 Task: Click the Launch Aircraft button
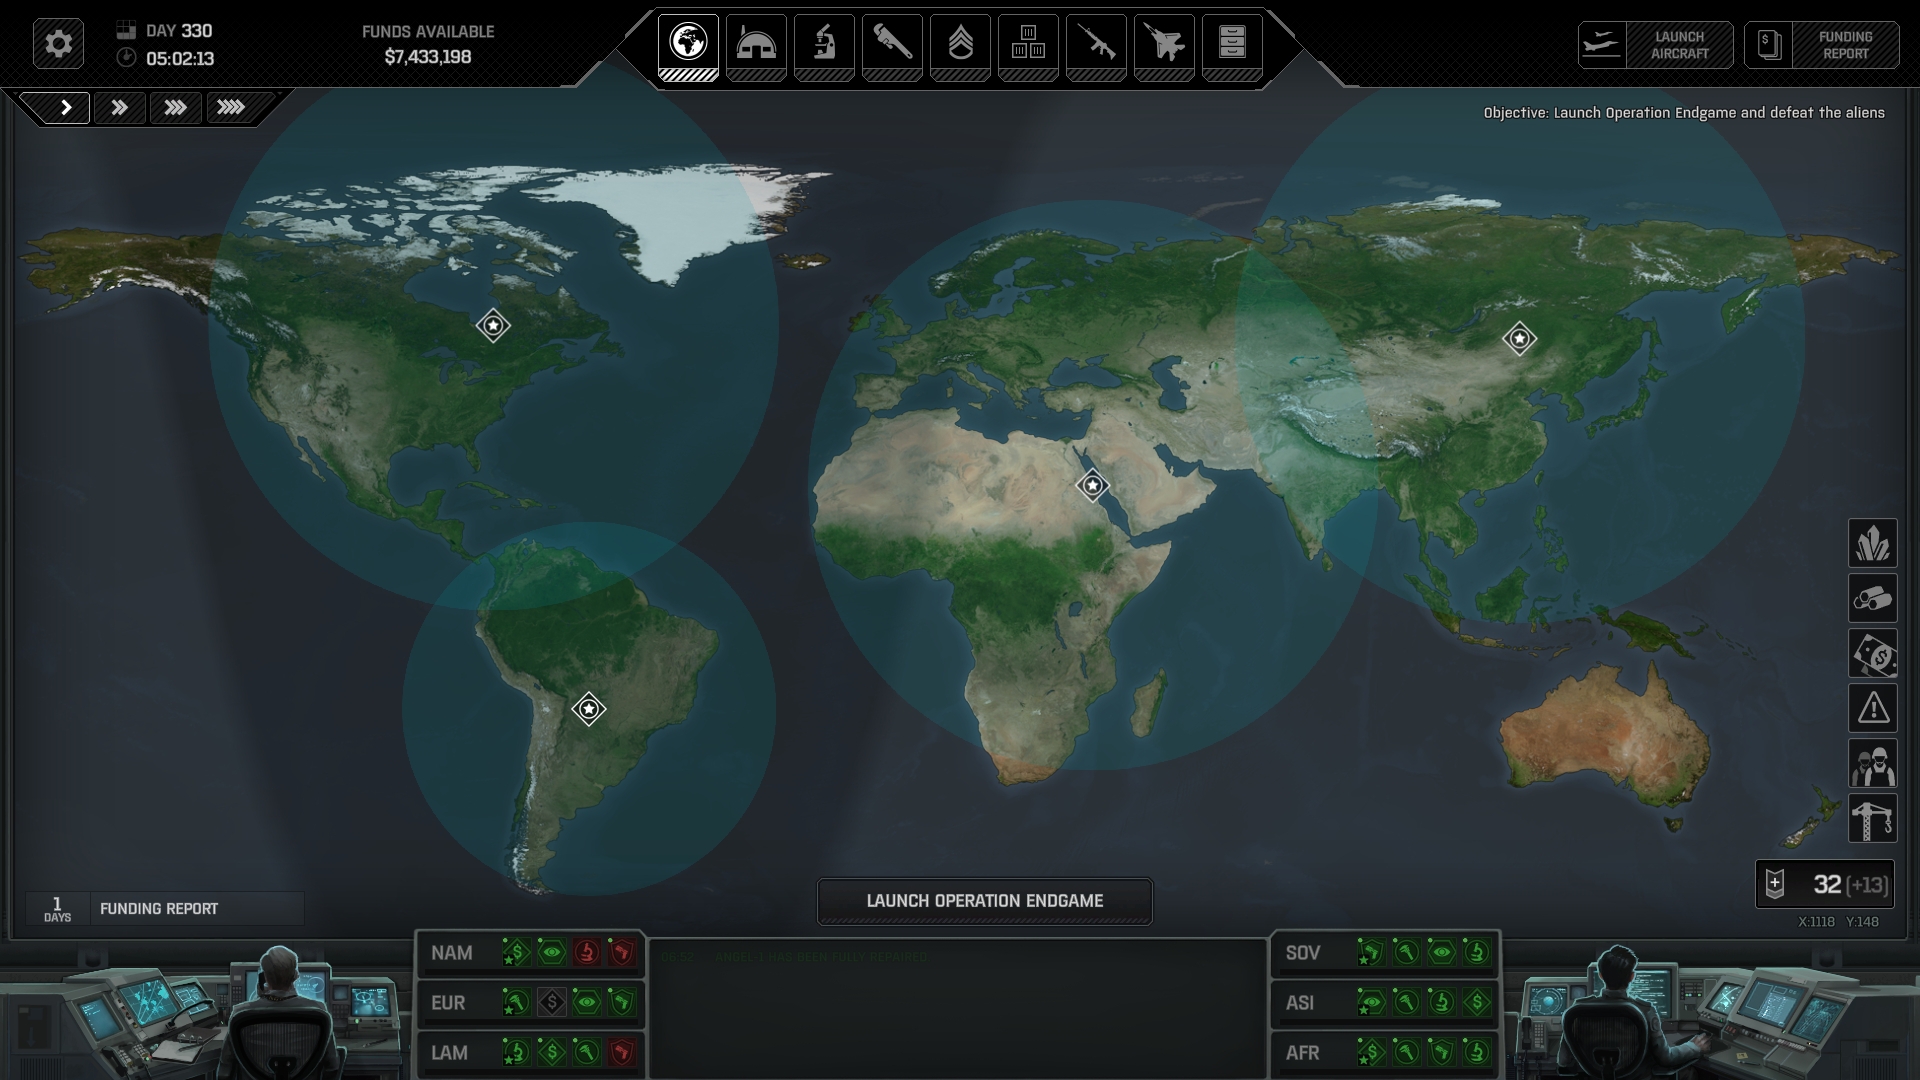1655,45
